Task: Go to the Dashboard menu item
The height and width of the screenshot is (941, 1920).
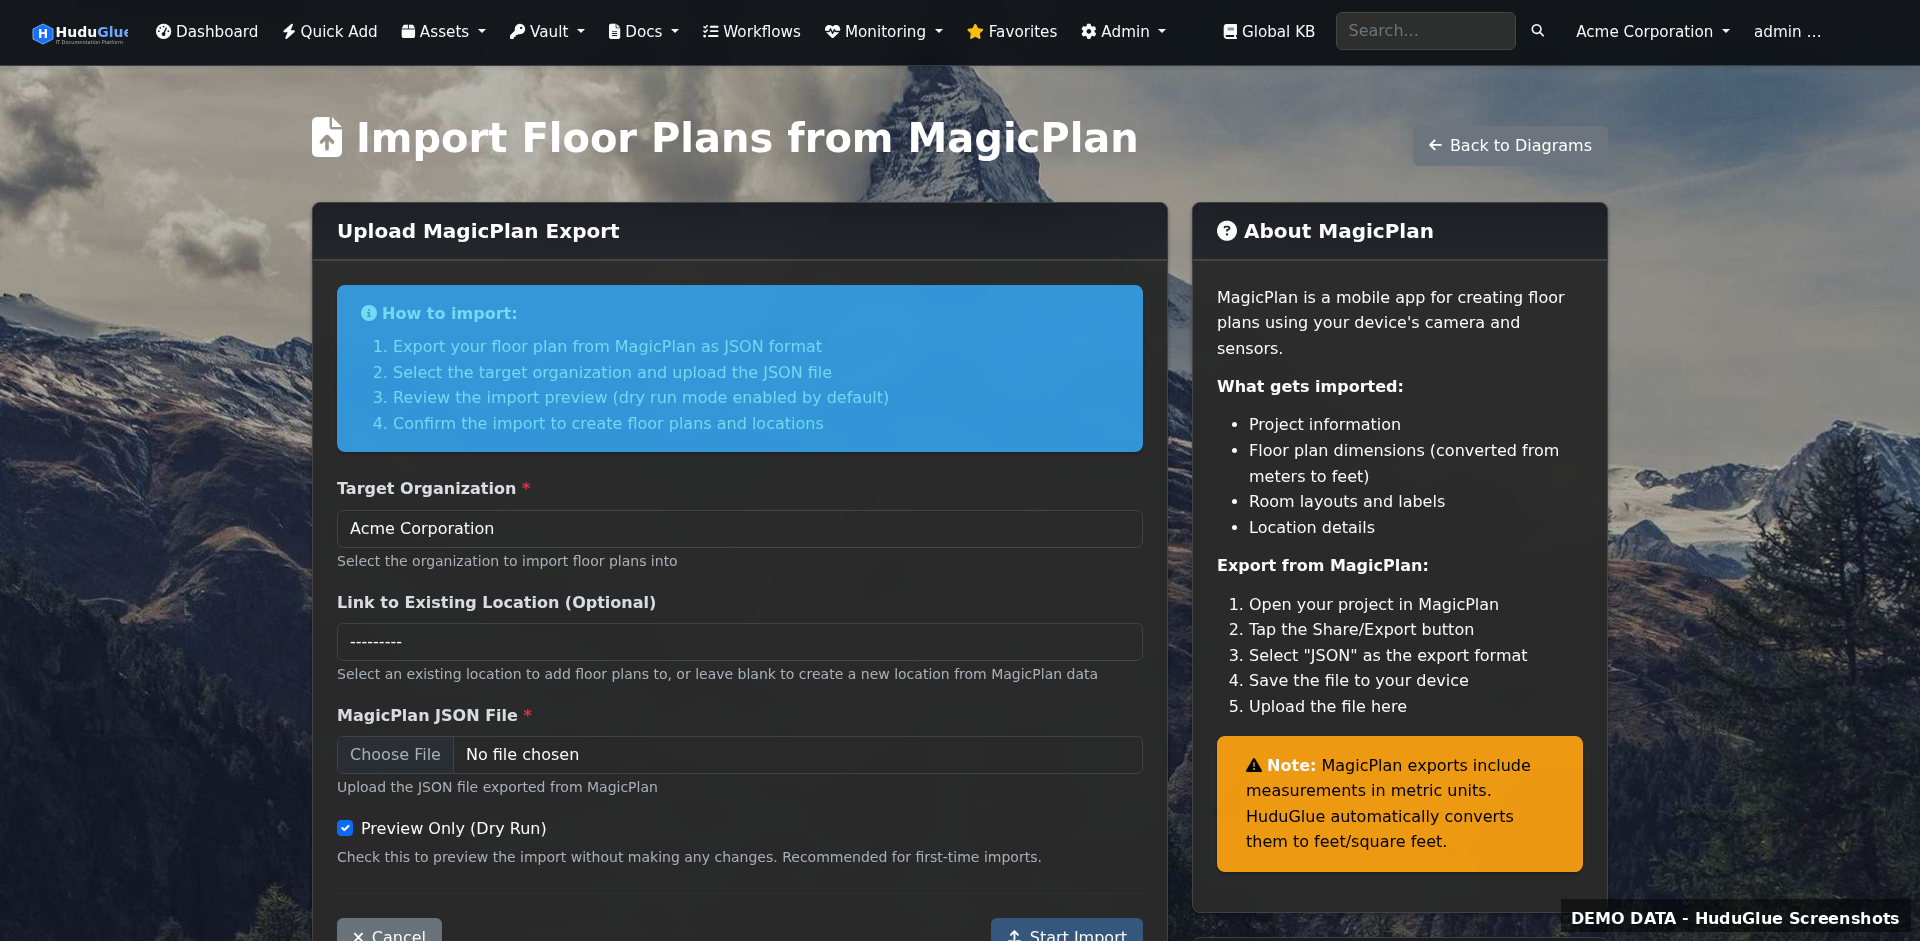Action: [206, 31]
